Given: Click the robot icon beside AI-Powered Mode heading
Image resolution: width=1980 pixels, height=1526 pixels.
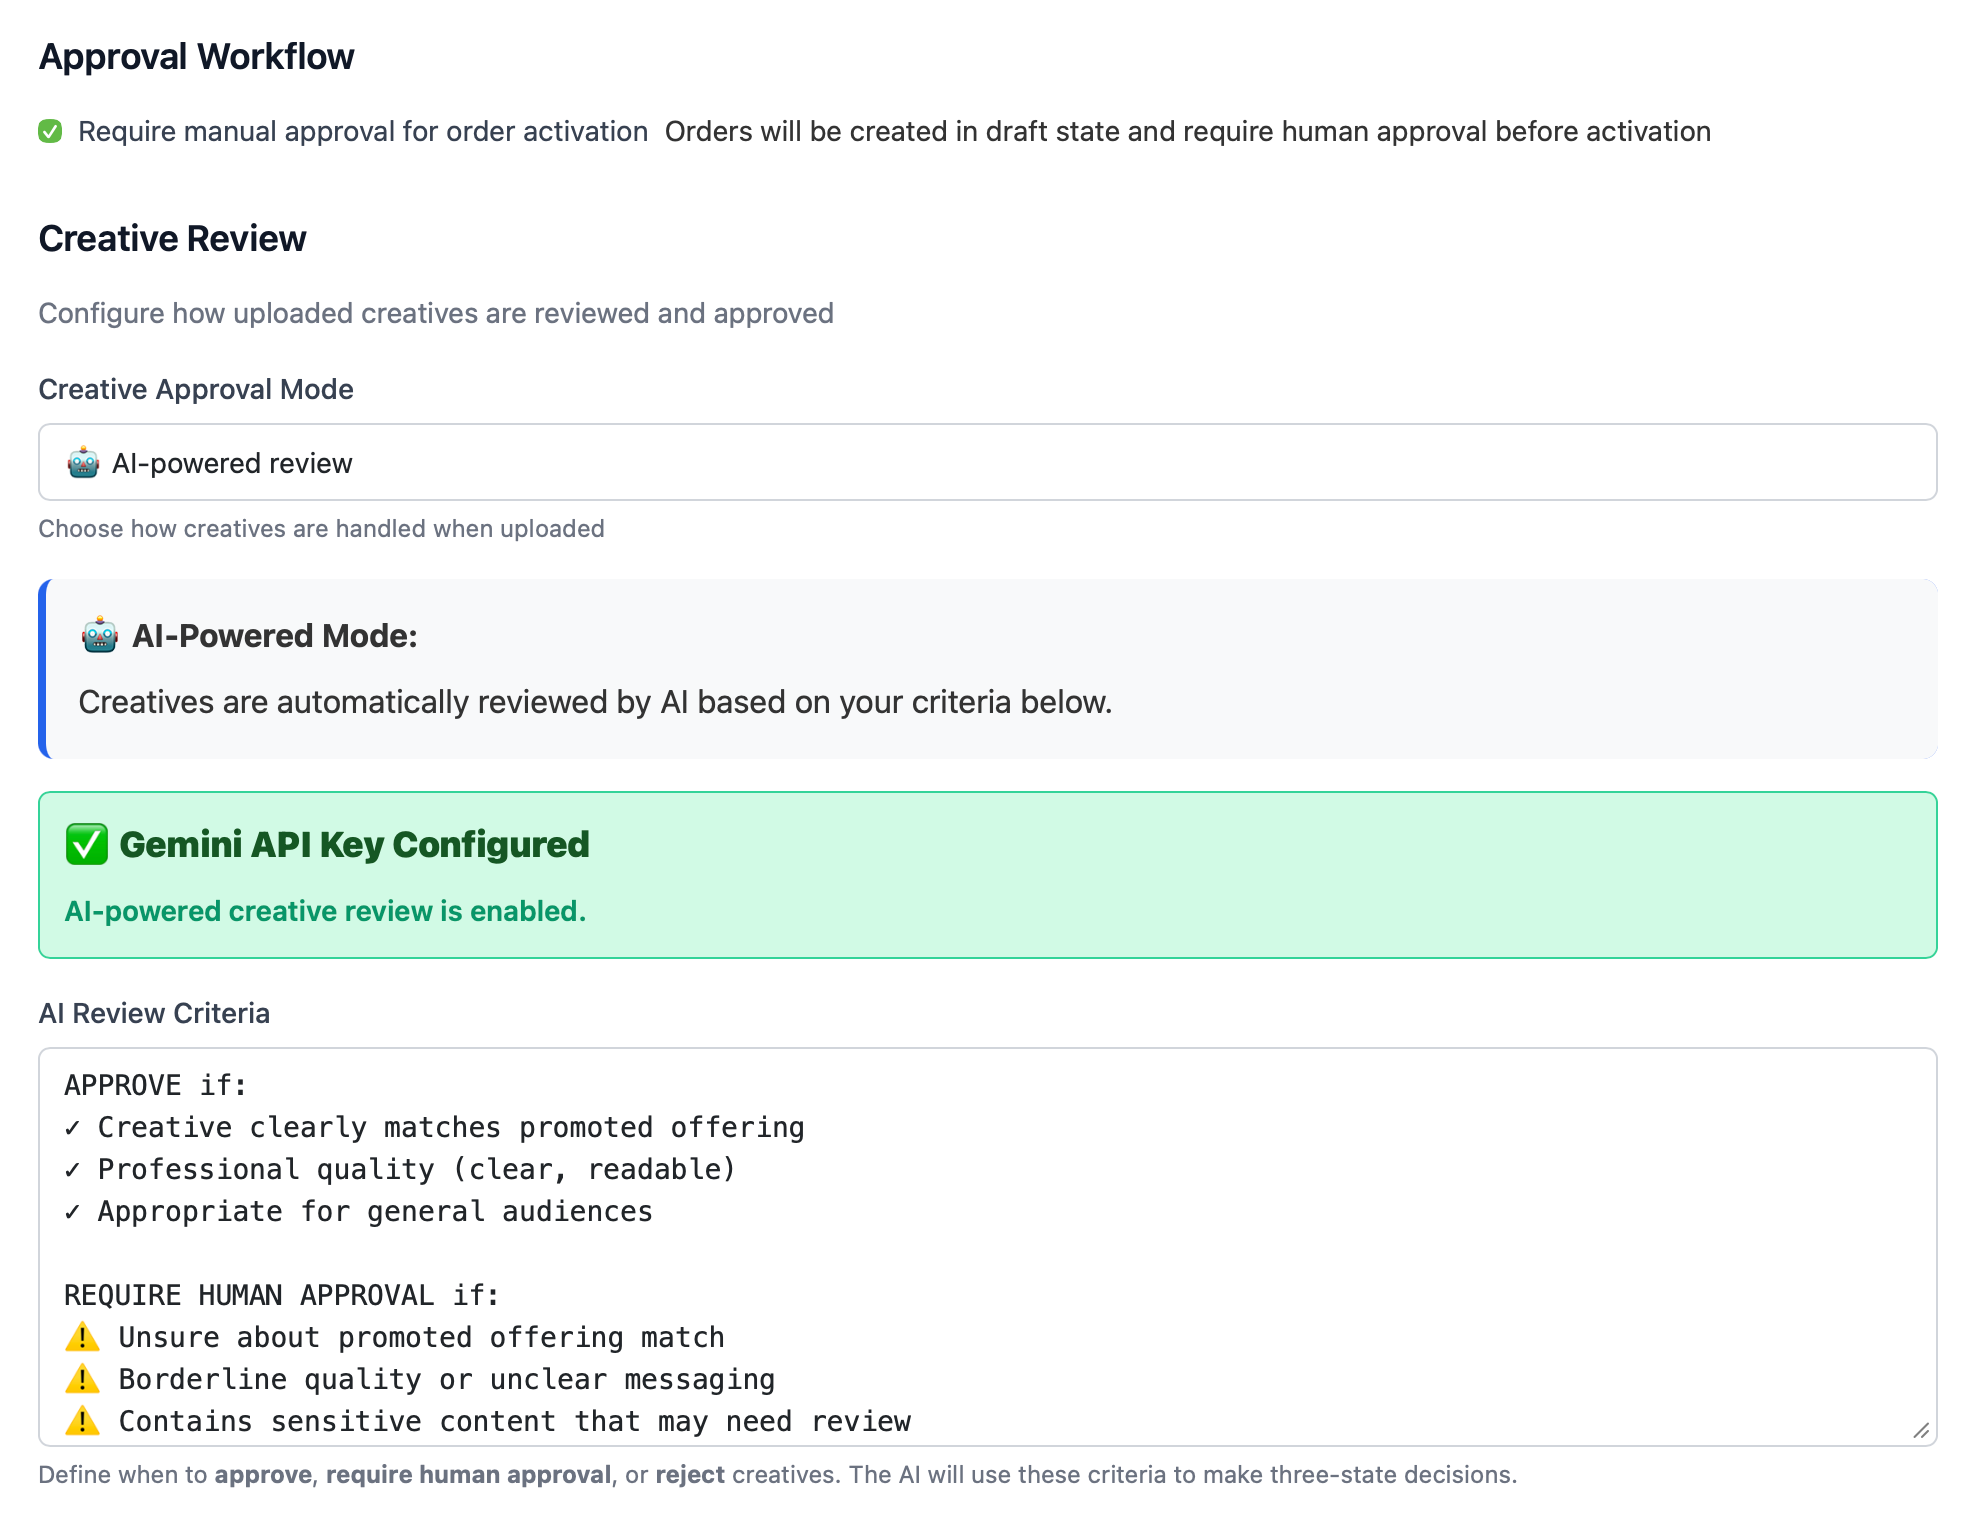Looking at the screenshot, I should (x=100, y=636).
